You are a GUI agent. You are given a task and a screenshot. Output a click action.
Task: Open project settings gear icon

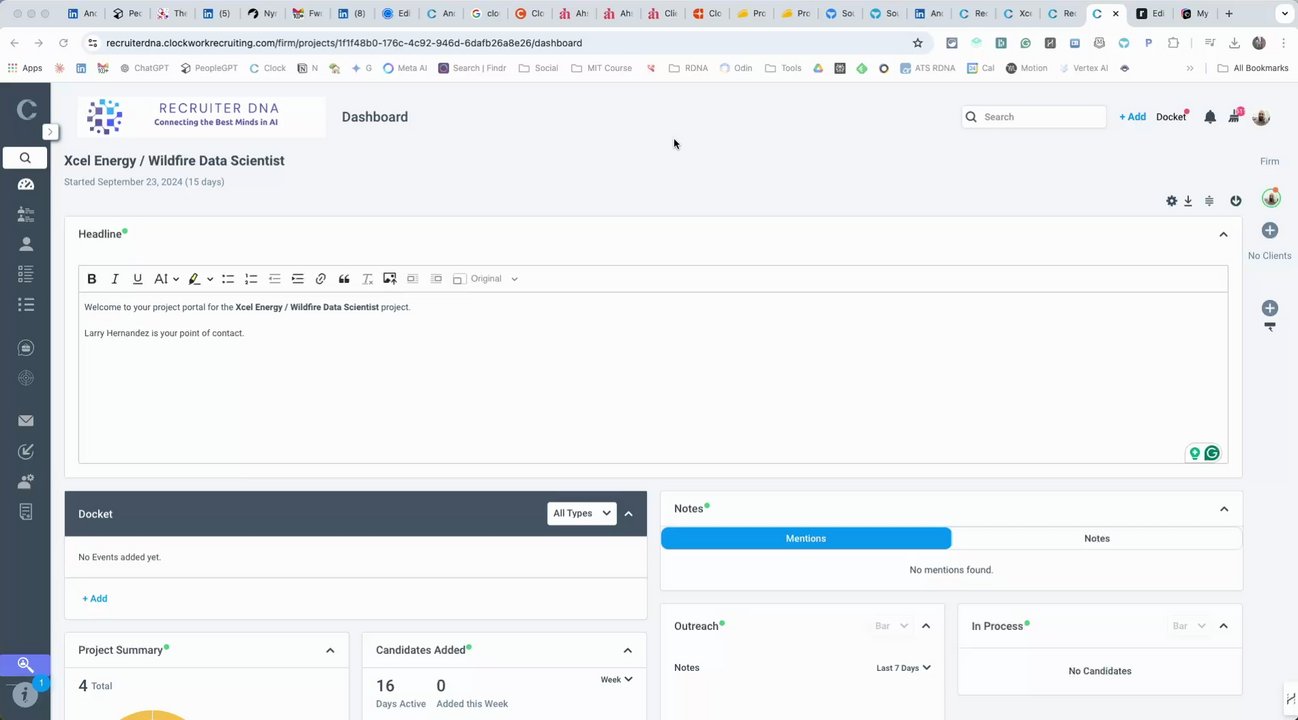point(1171,201)
